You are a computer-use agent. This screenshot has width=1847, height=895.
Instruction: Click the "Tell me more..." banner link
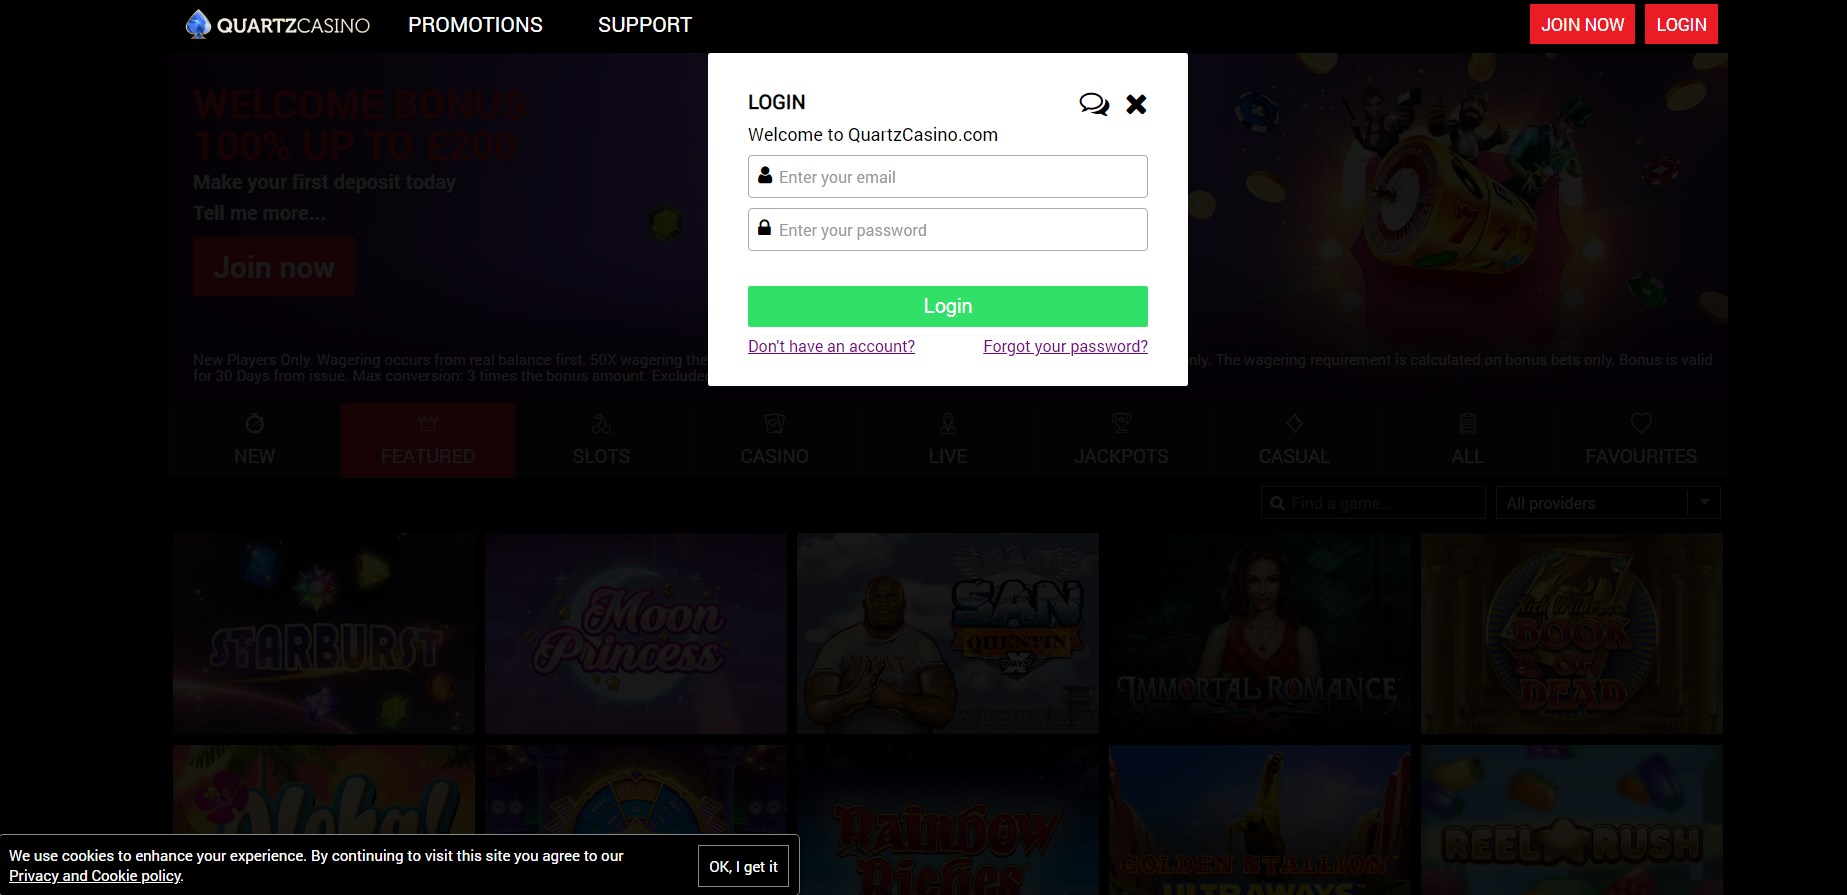click(x=259, y=213)
